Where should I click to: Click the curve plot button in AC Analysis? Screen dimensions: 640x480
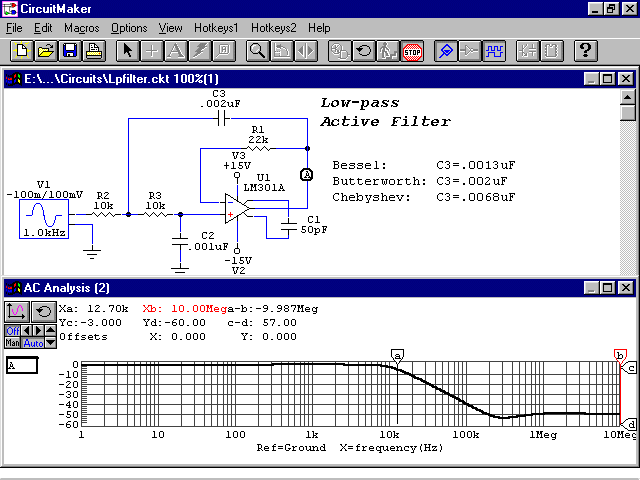pos(18,311)
